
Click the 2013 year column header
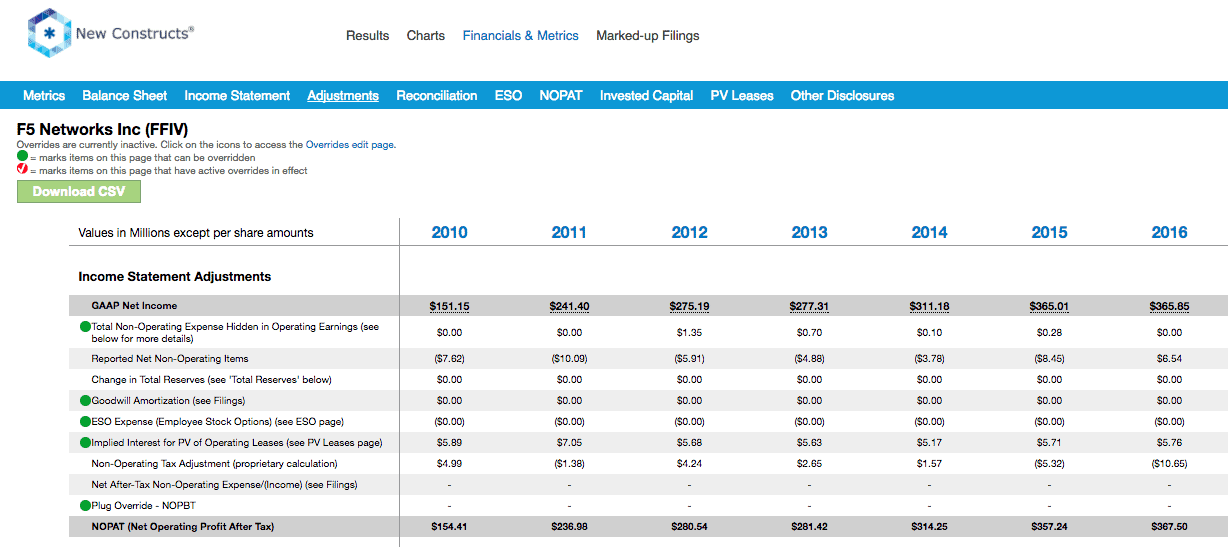tap(810, 232)
